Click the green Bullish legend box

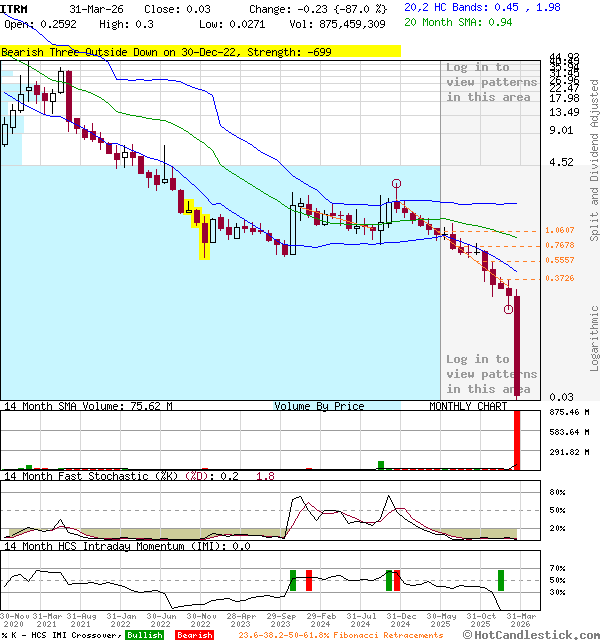[x=144, y=635]
